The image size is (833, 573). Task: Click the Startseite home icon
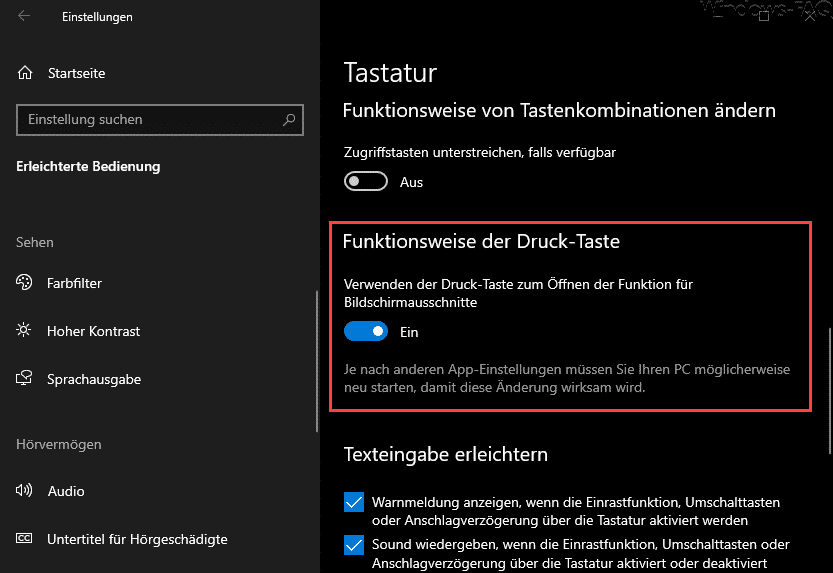coord(25,73)
